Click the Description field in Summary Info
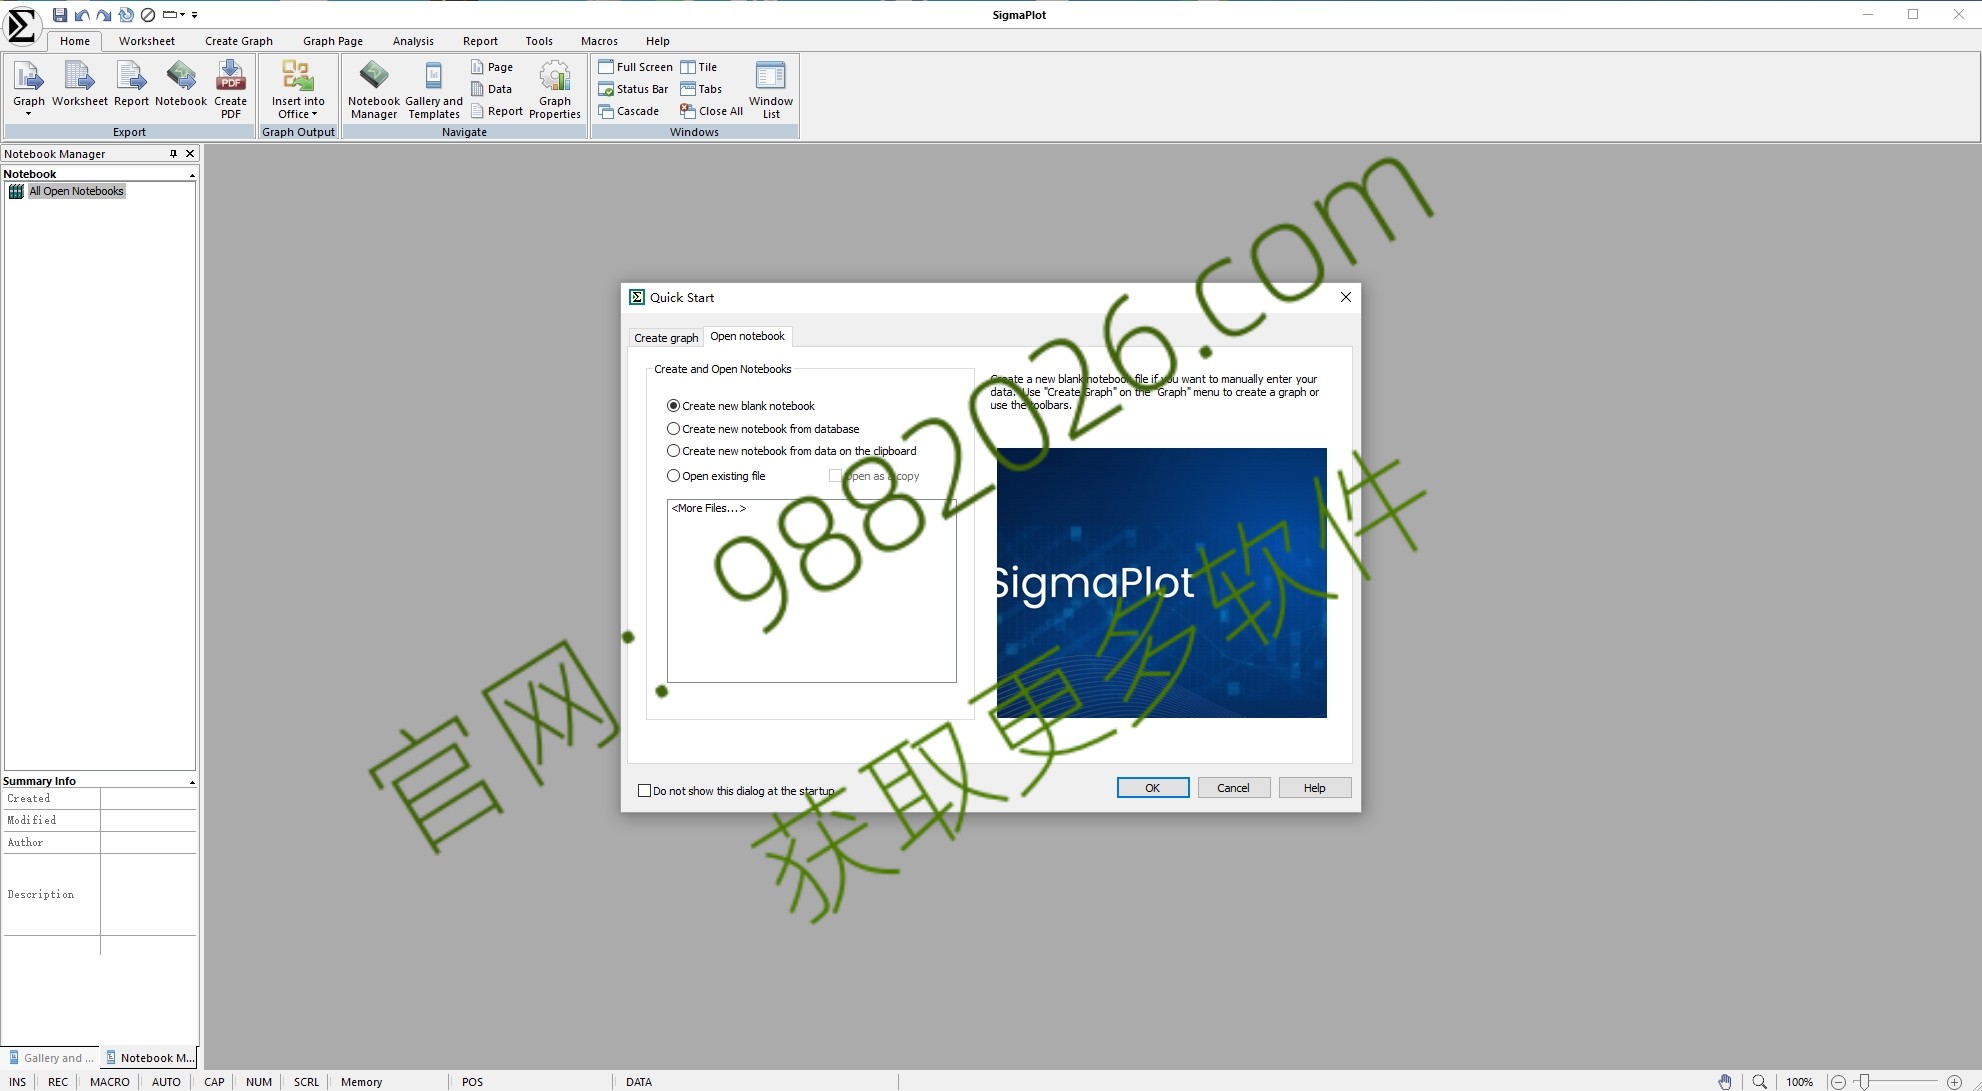Screen dimensions: 1982x1091 [148, 895]
